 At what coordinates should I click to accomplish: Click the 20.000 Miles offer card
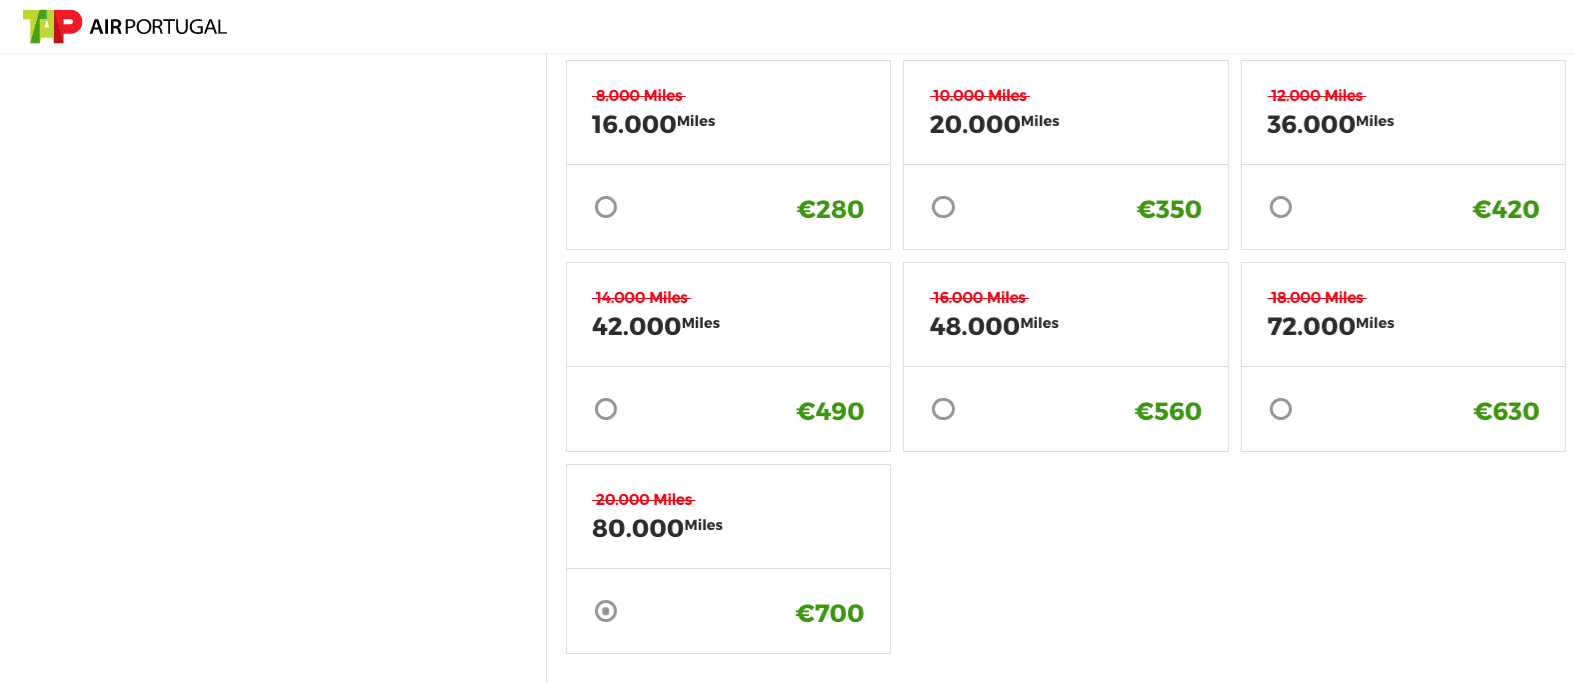pos(1065,155)
